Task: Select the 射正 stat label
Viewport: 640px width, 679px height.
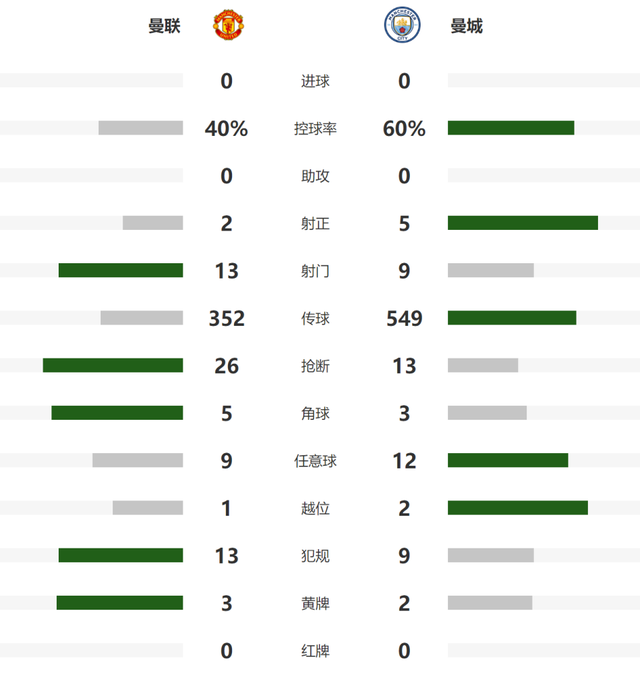Action: click(315, 224)
